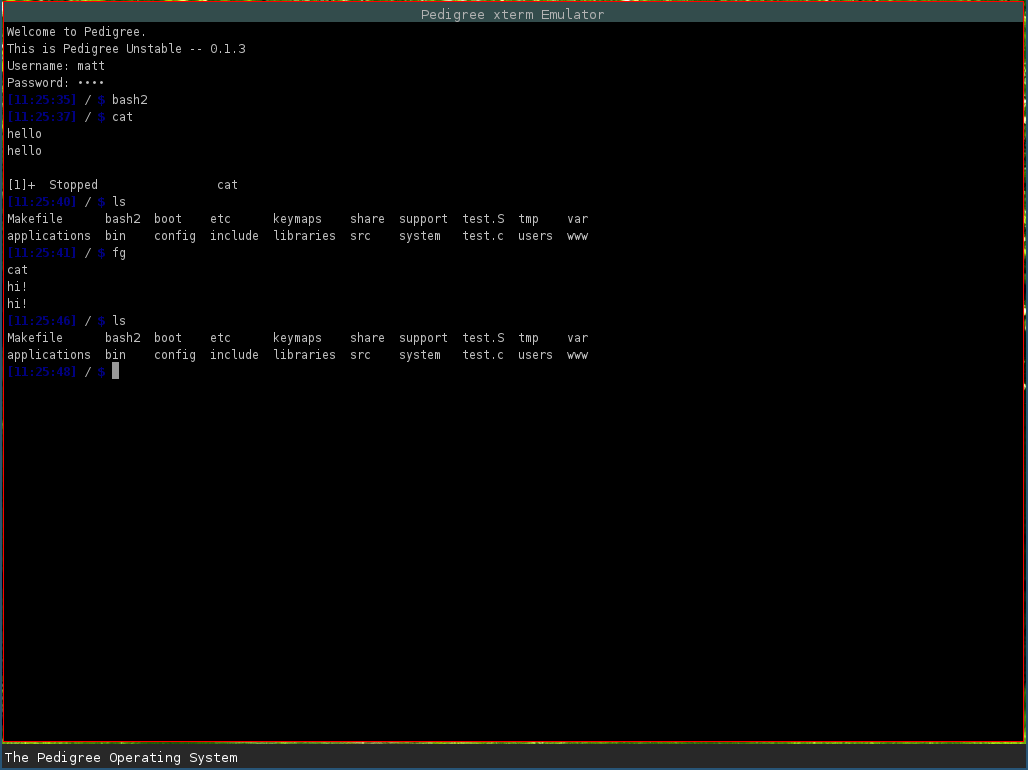Click "system" in the listing after the 11:25:46 ls
This screenshot has width=1028, height=770.
pos(420,355)
